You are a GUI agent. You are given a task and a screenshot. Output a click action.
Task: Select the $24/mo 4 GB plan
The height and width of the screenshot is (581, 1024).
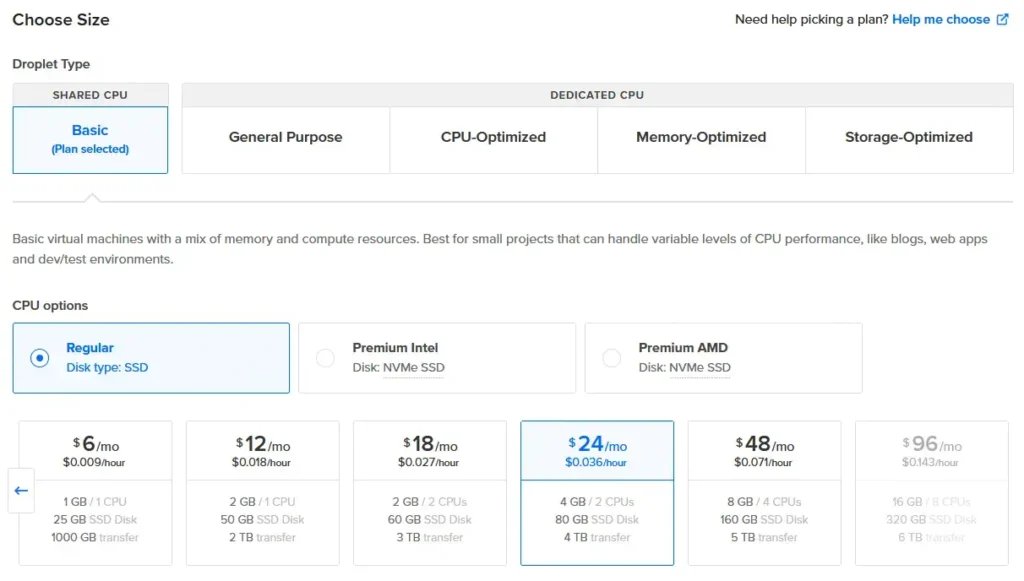[597, 492]
